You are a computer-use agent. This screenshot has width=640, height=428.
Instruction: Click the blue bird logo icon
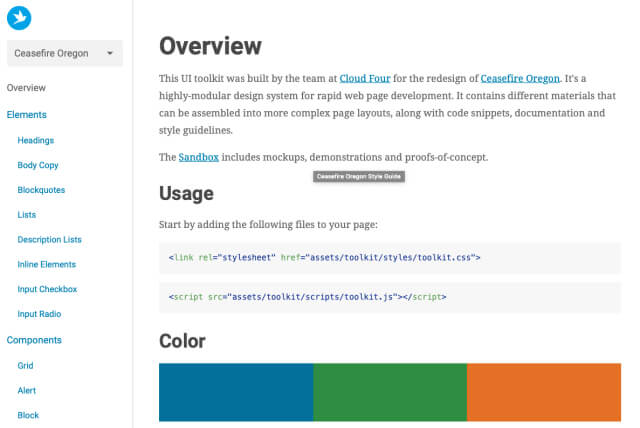[19, 18]
